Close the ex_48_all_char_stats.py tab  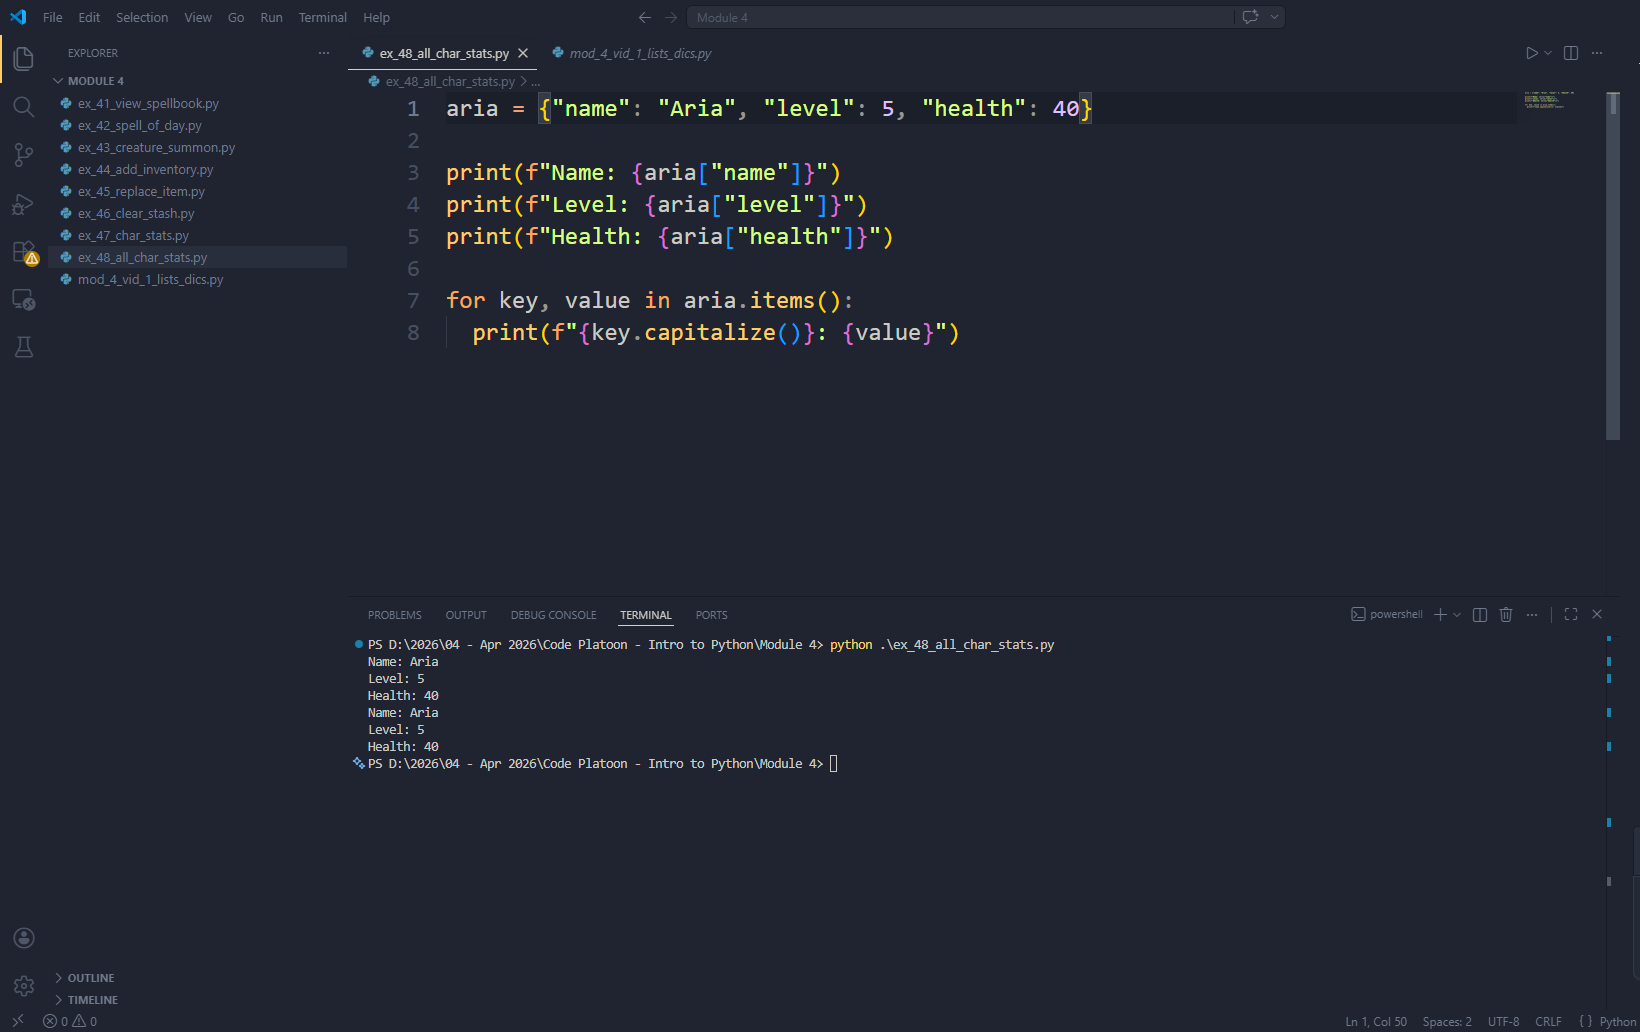tap(523, 53)
